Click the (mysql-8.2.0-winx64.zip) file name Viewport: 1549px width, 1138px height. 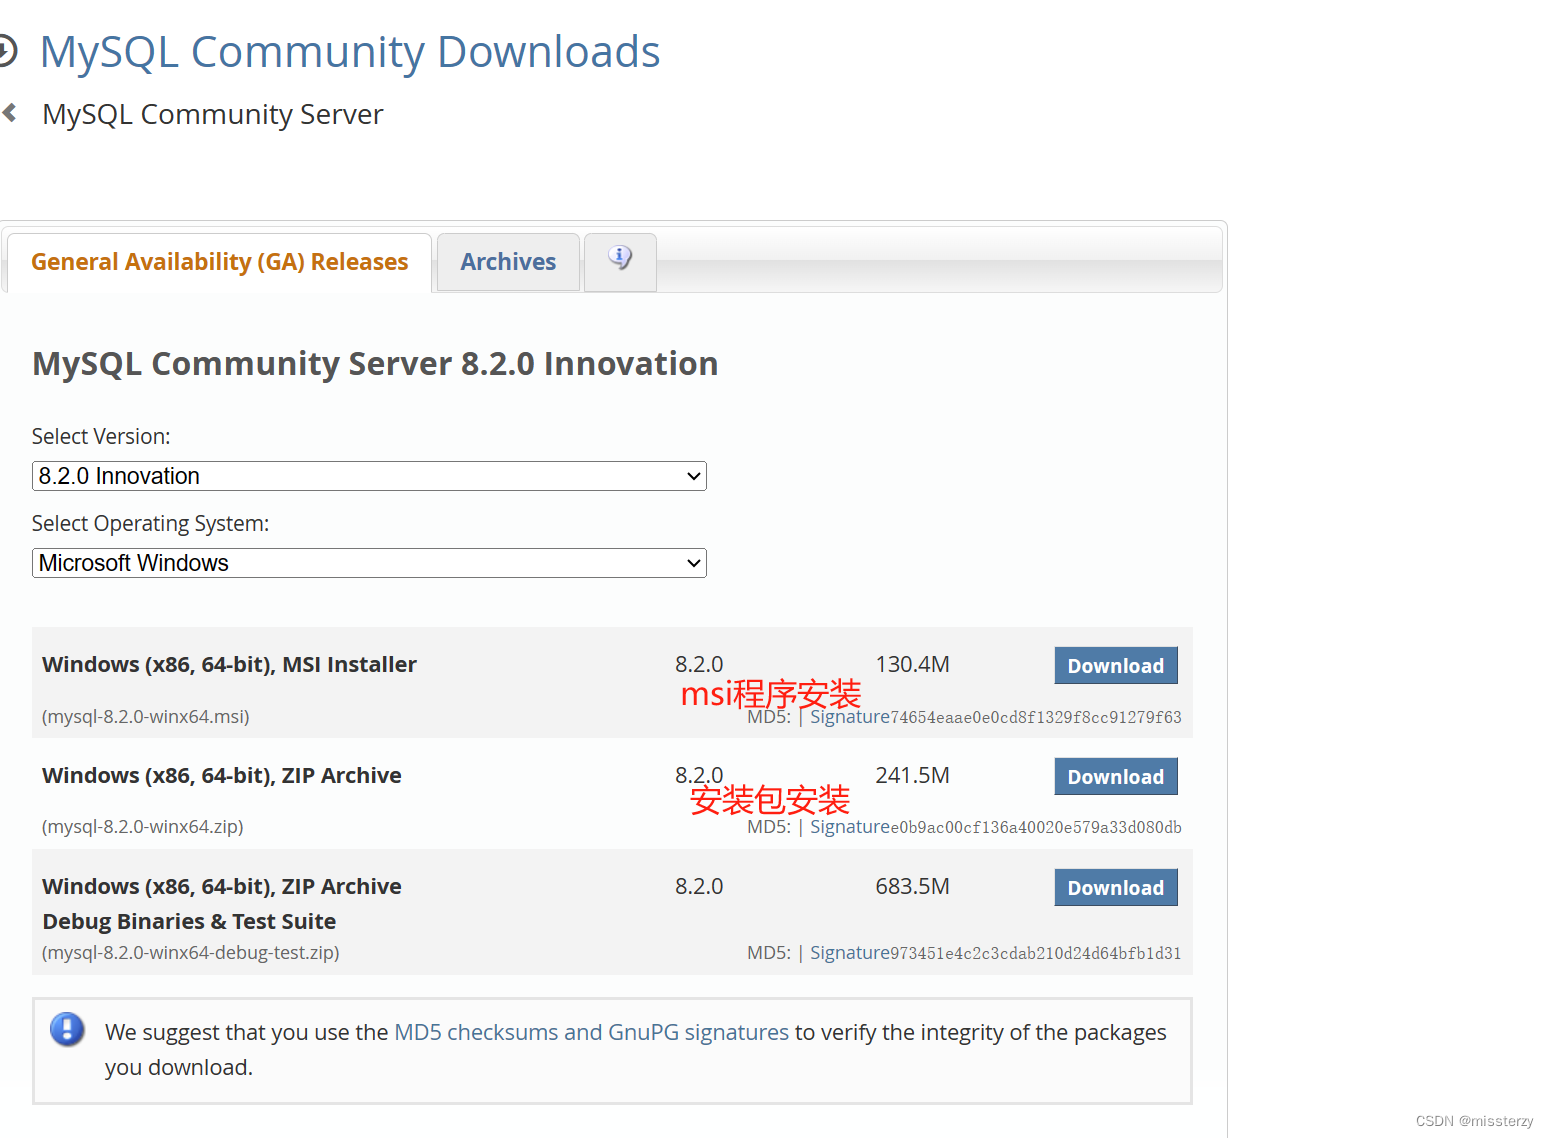pos(142,827)
